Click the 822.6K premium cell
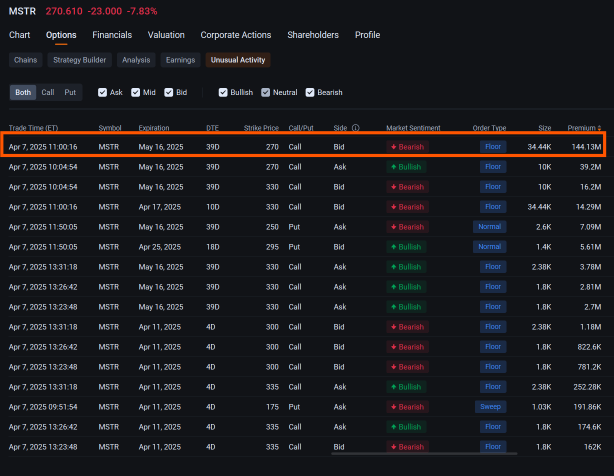 589,347
